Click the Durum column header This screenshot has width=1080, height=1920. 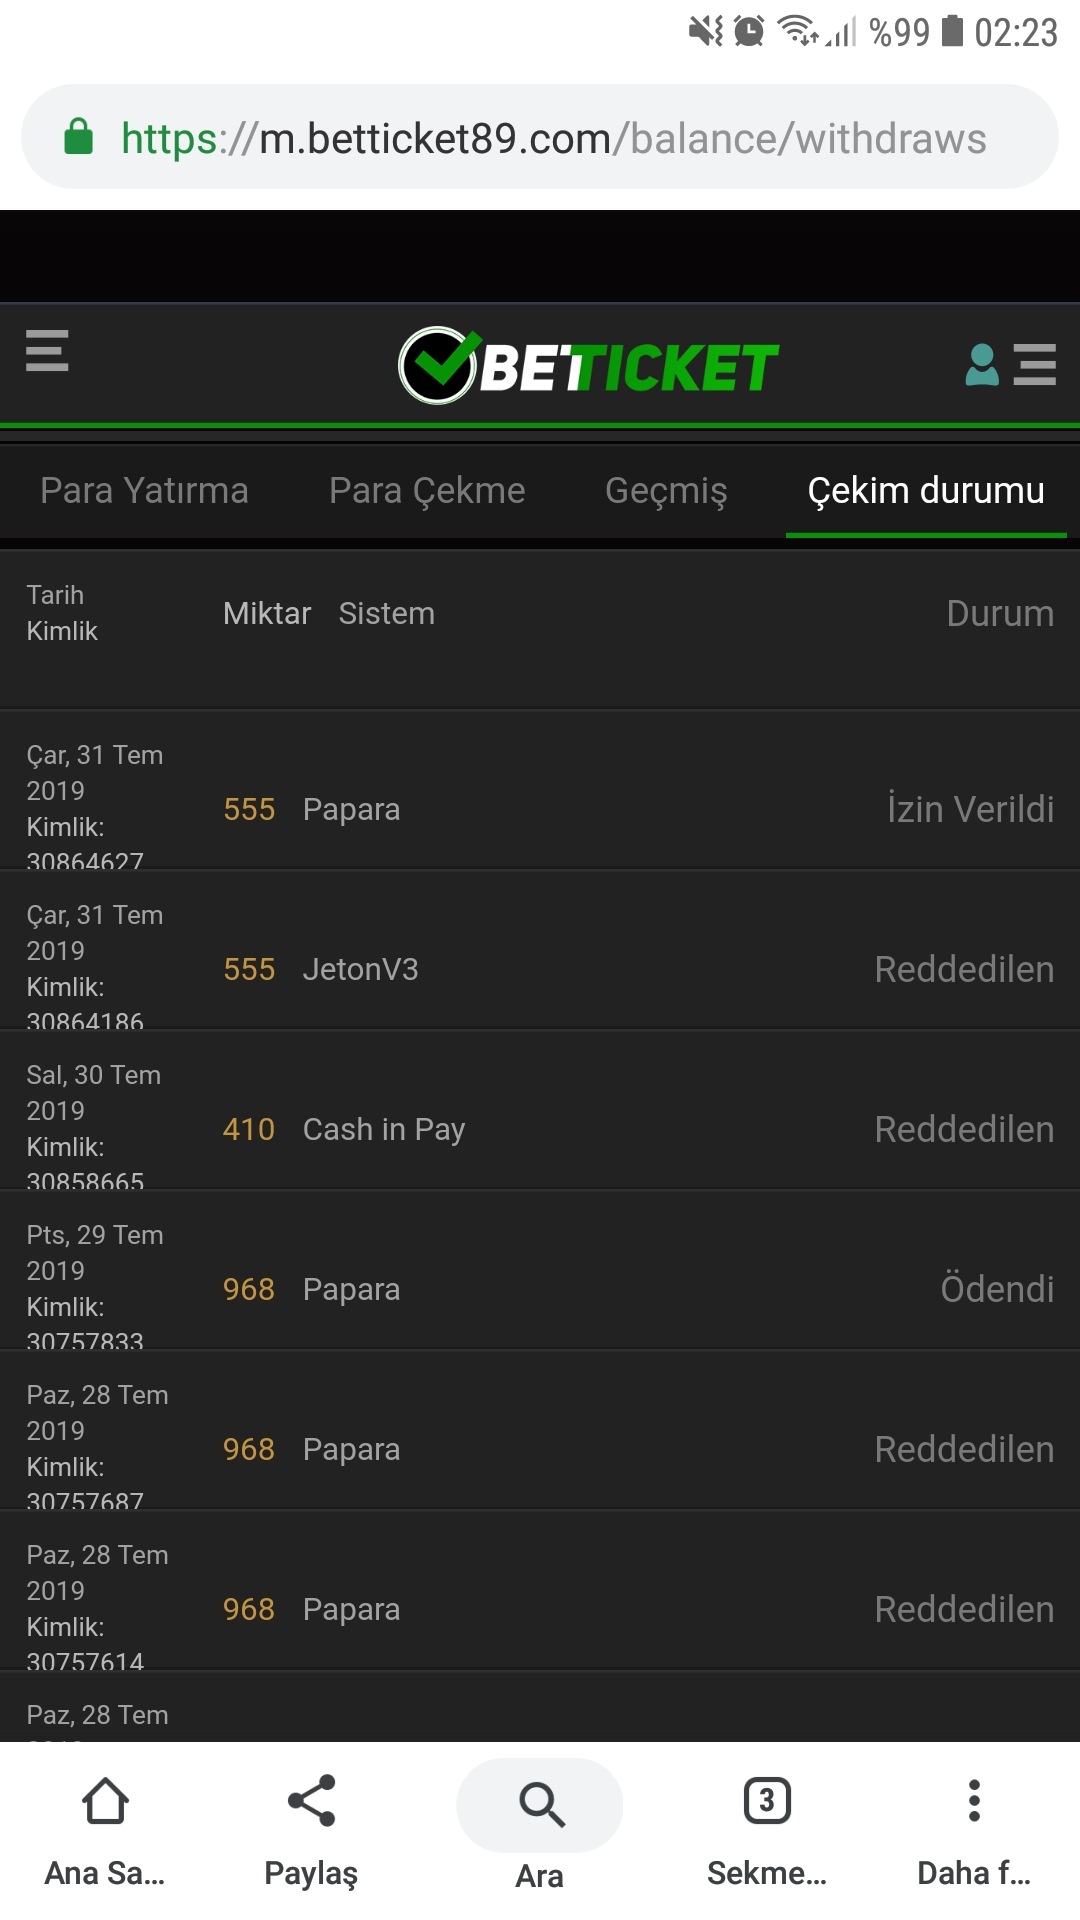(1000, 613)
